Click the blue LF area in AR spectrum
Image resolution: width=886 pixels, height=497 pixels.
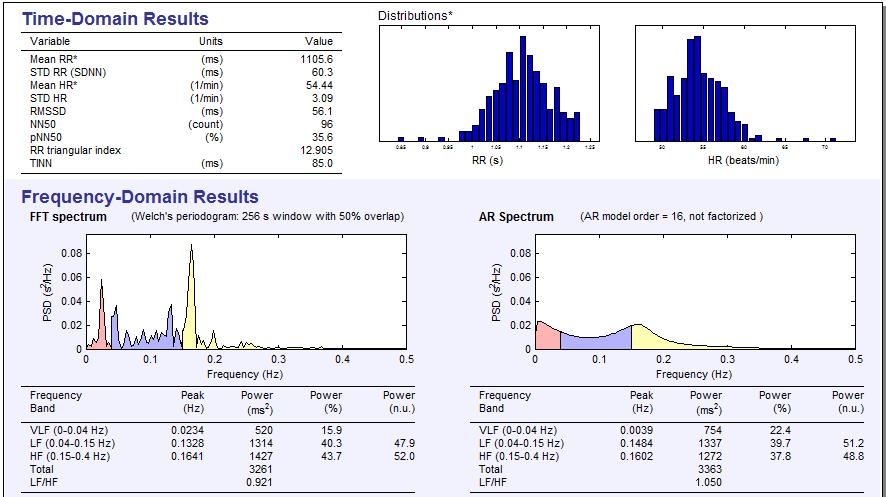(x=595, y=340)
